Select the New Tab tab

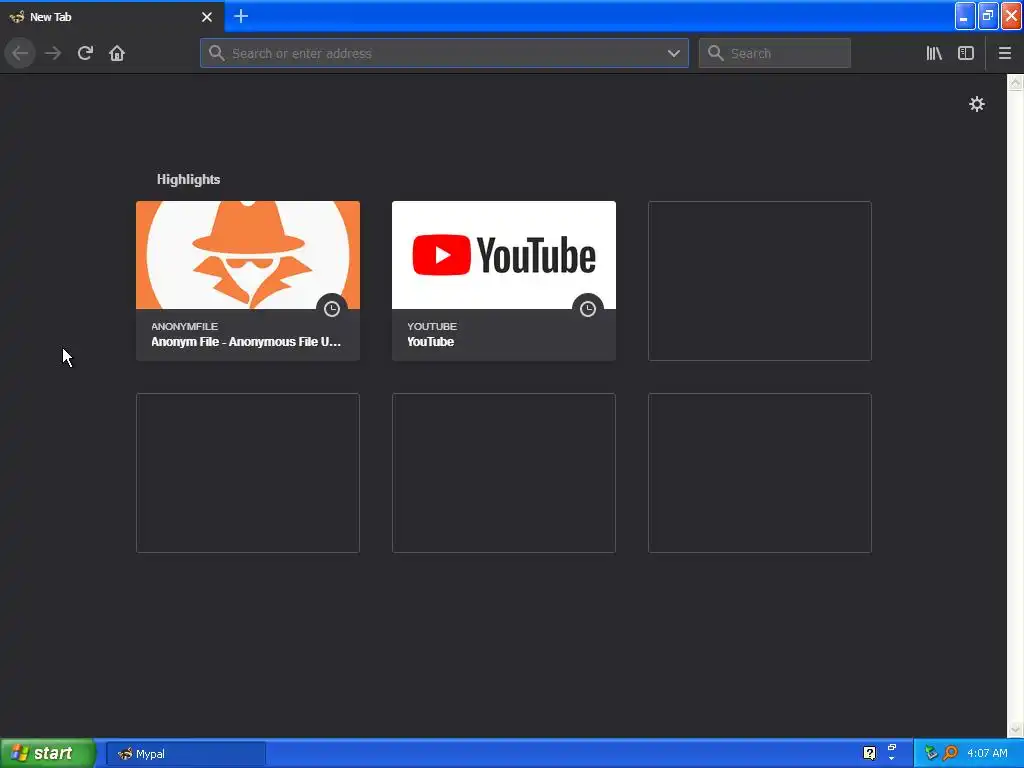point(112,16)
